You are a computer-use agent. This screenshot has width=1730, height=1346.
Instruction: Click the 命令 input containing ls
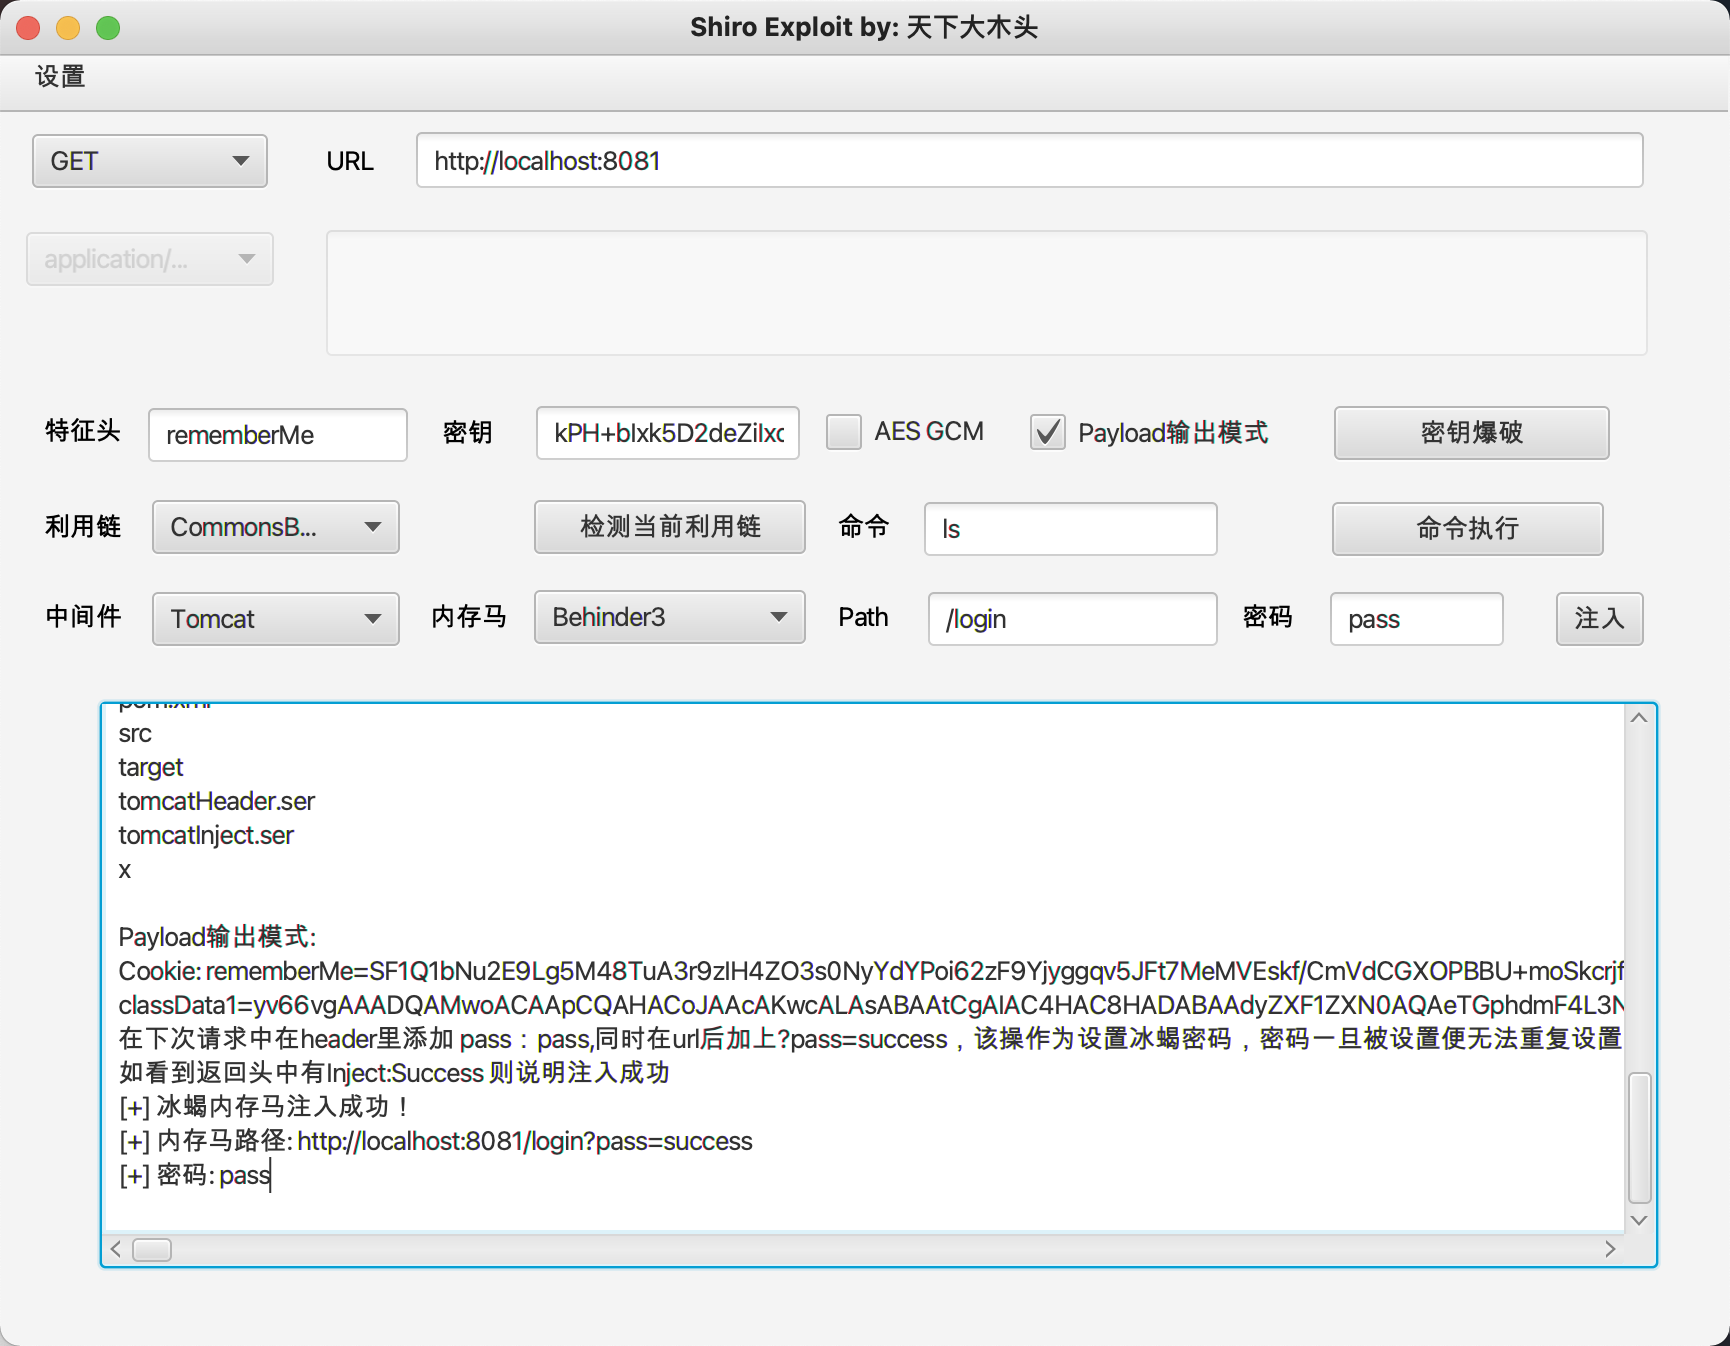1071,529
